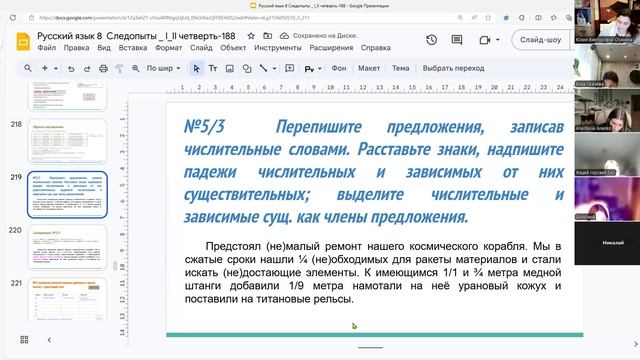Select the cursor arrow tool
The height and width of the screenshot is (360, 640).
(x=196, y=69)
